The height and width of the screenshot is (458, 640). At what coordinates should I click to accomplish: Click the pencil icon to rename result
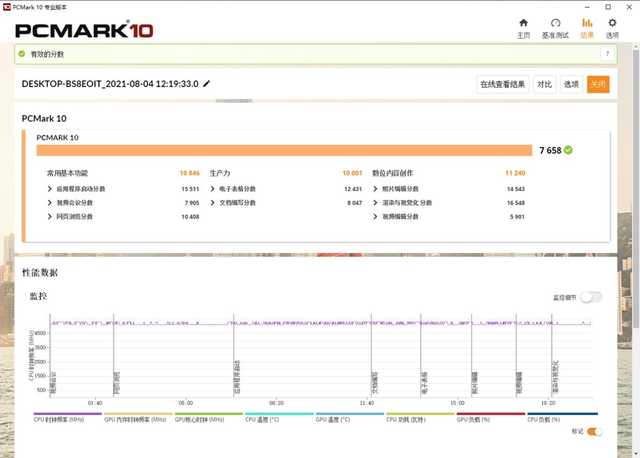click(x=207, y=84)
